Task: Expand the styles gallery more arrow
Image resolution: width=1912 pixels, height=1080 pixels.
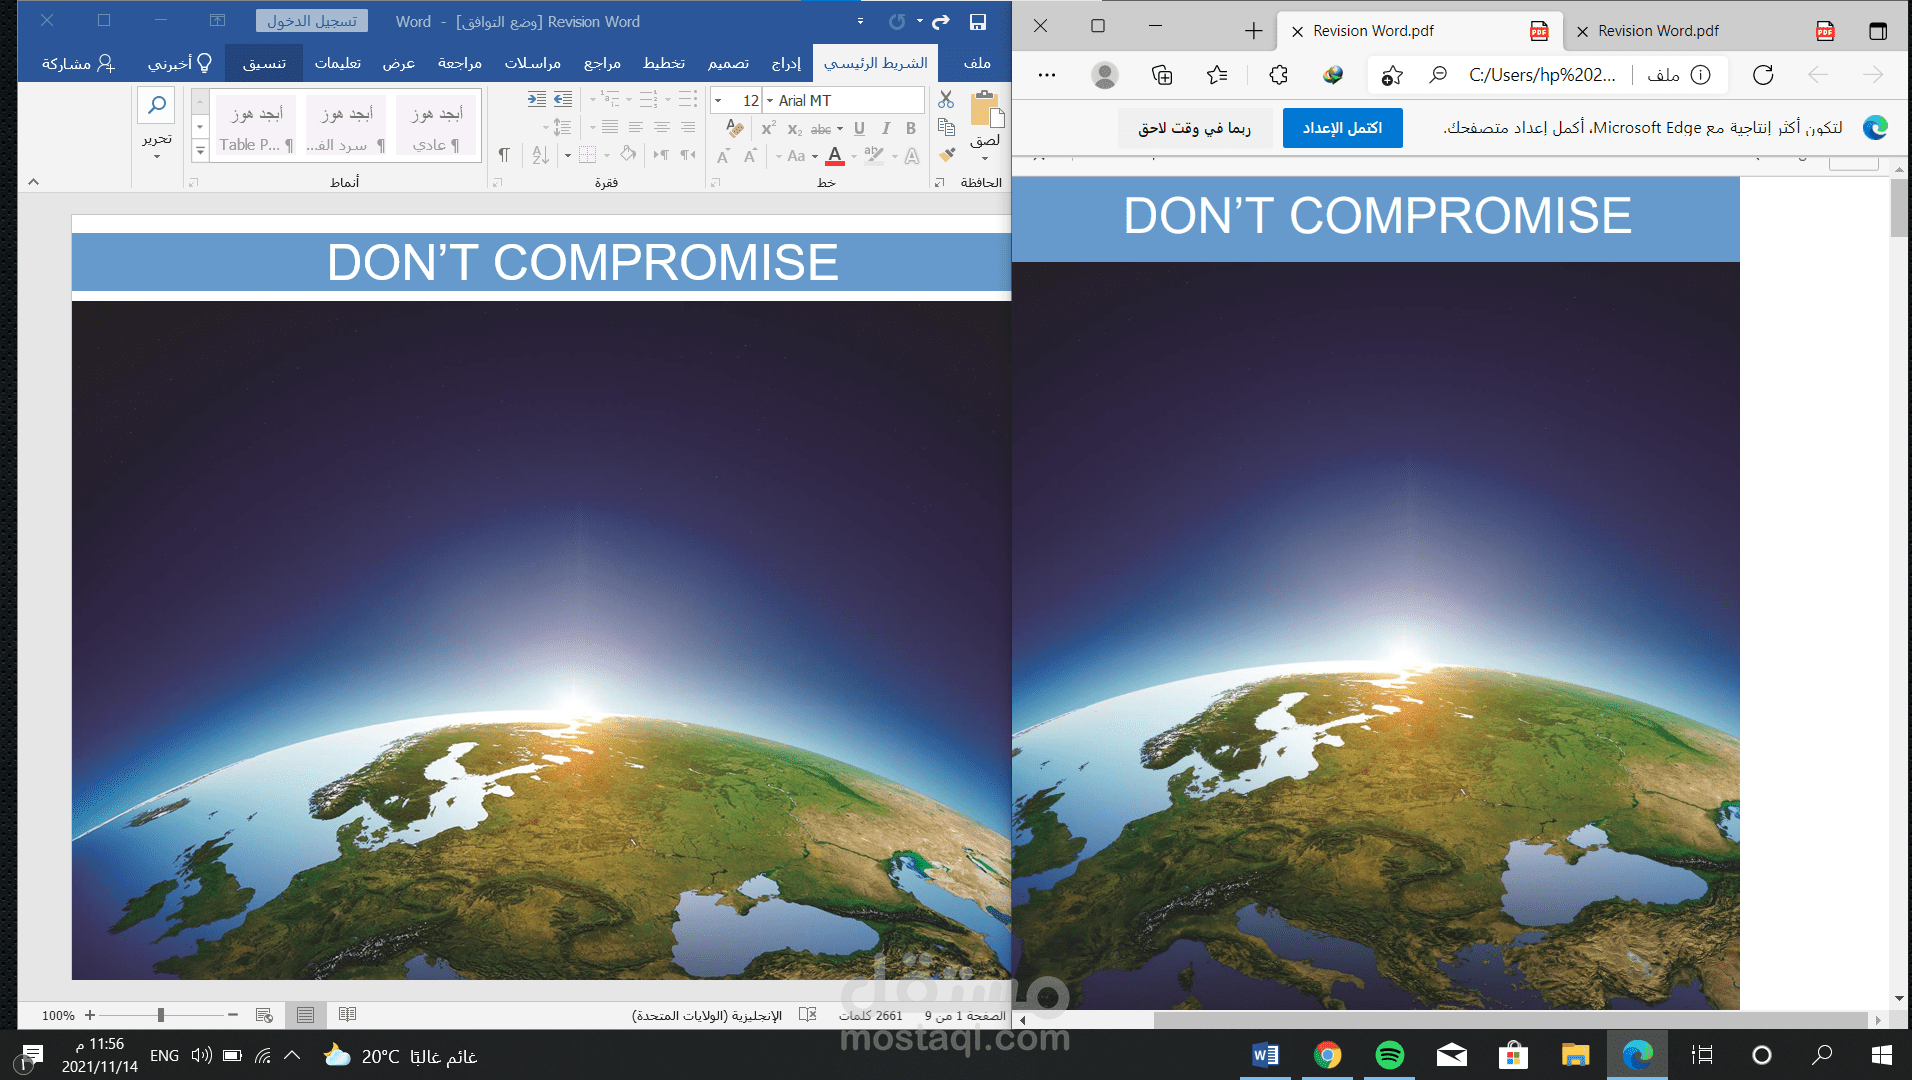Action: point(200,150)
